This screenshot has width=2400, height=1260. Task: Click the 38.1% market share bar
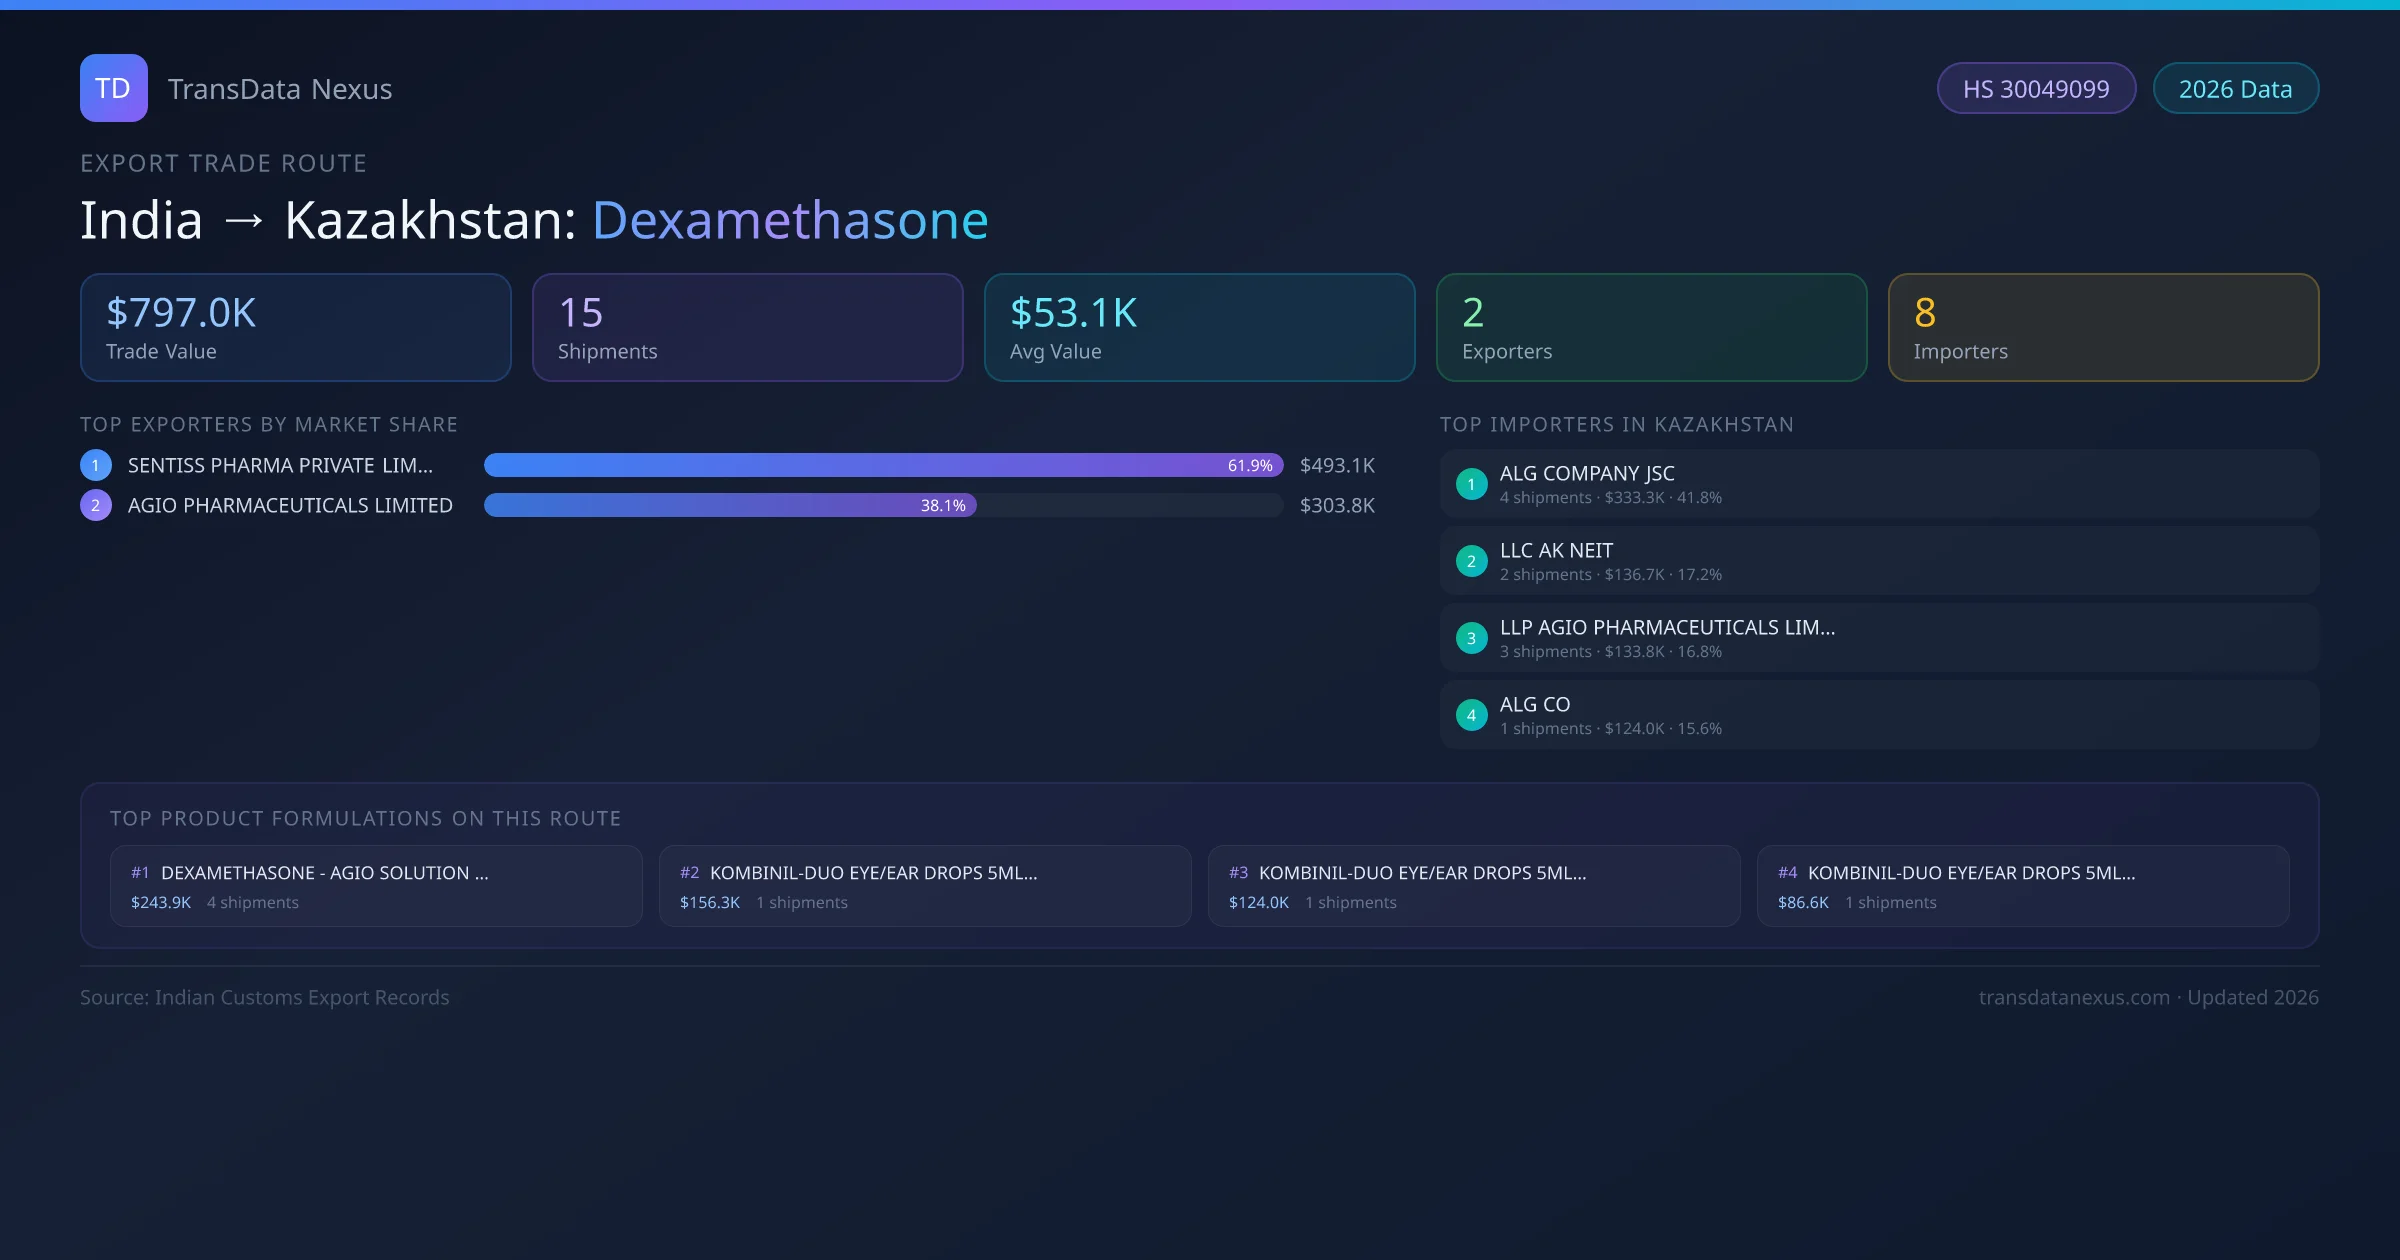pos(730,505)
